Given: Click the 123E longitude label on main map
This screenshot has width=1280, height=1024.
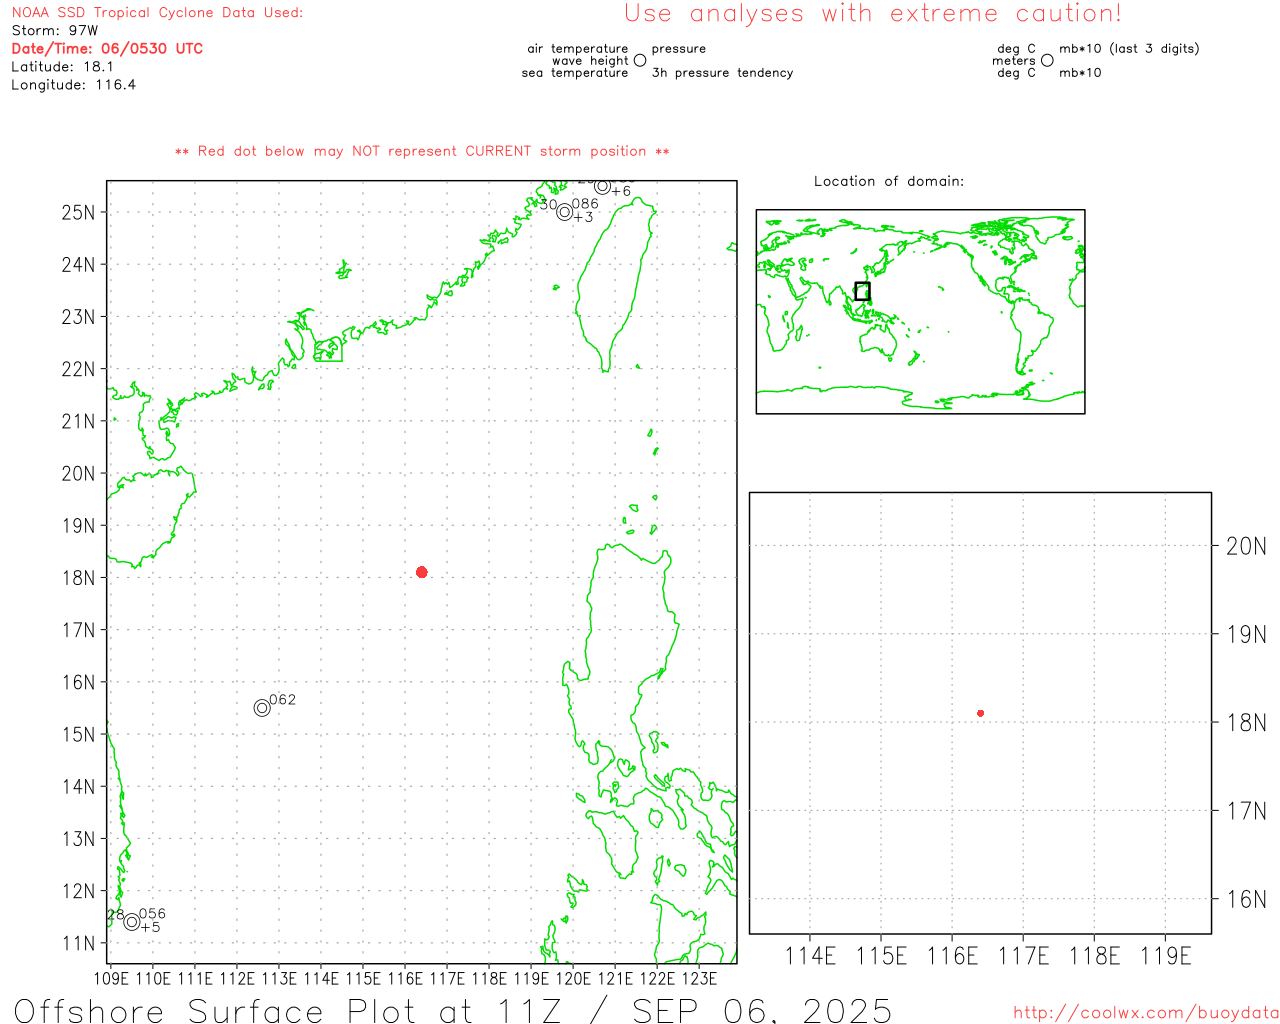Looking at the screenshot, I should coord(698,979).
